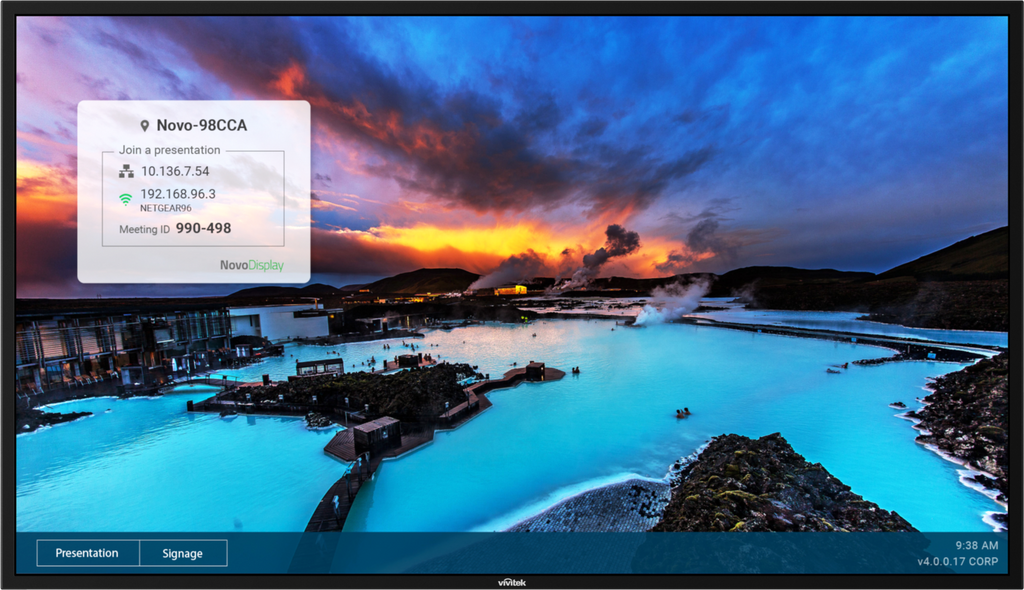Click the lit yellow building in the wallpaper

point(511,290)
